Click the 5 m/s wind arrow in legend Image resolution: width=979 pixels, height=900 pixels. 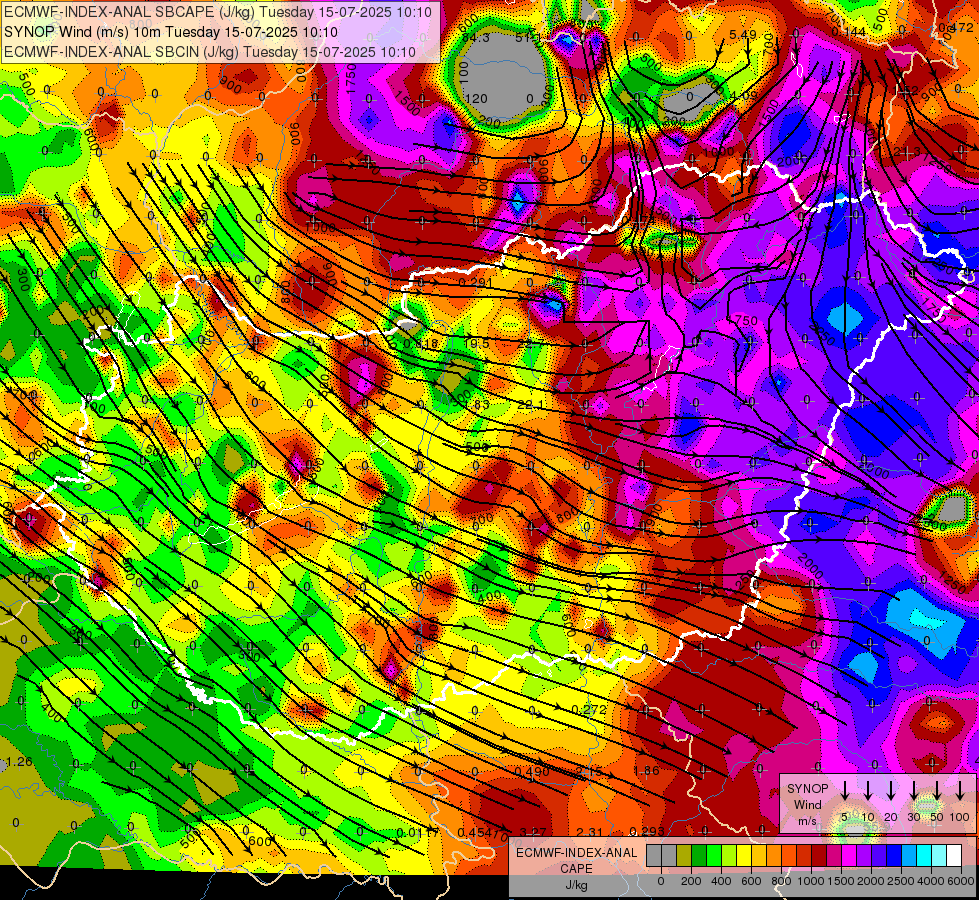click(x=844, y=791)
